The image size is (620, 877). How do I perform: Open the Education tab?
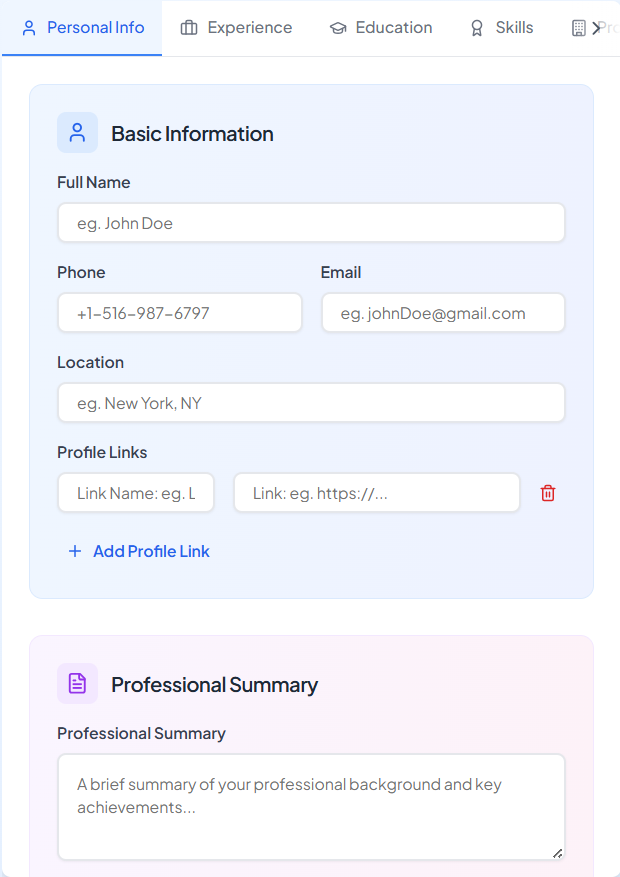point(381,27)
